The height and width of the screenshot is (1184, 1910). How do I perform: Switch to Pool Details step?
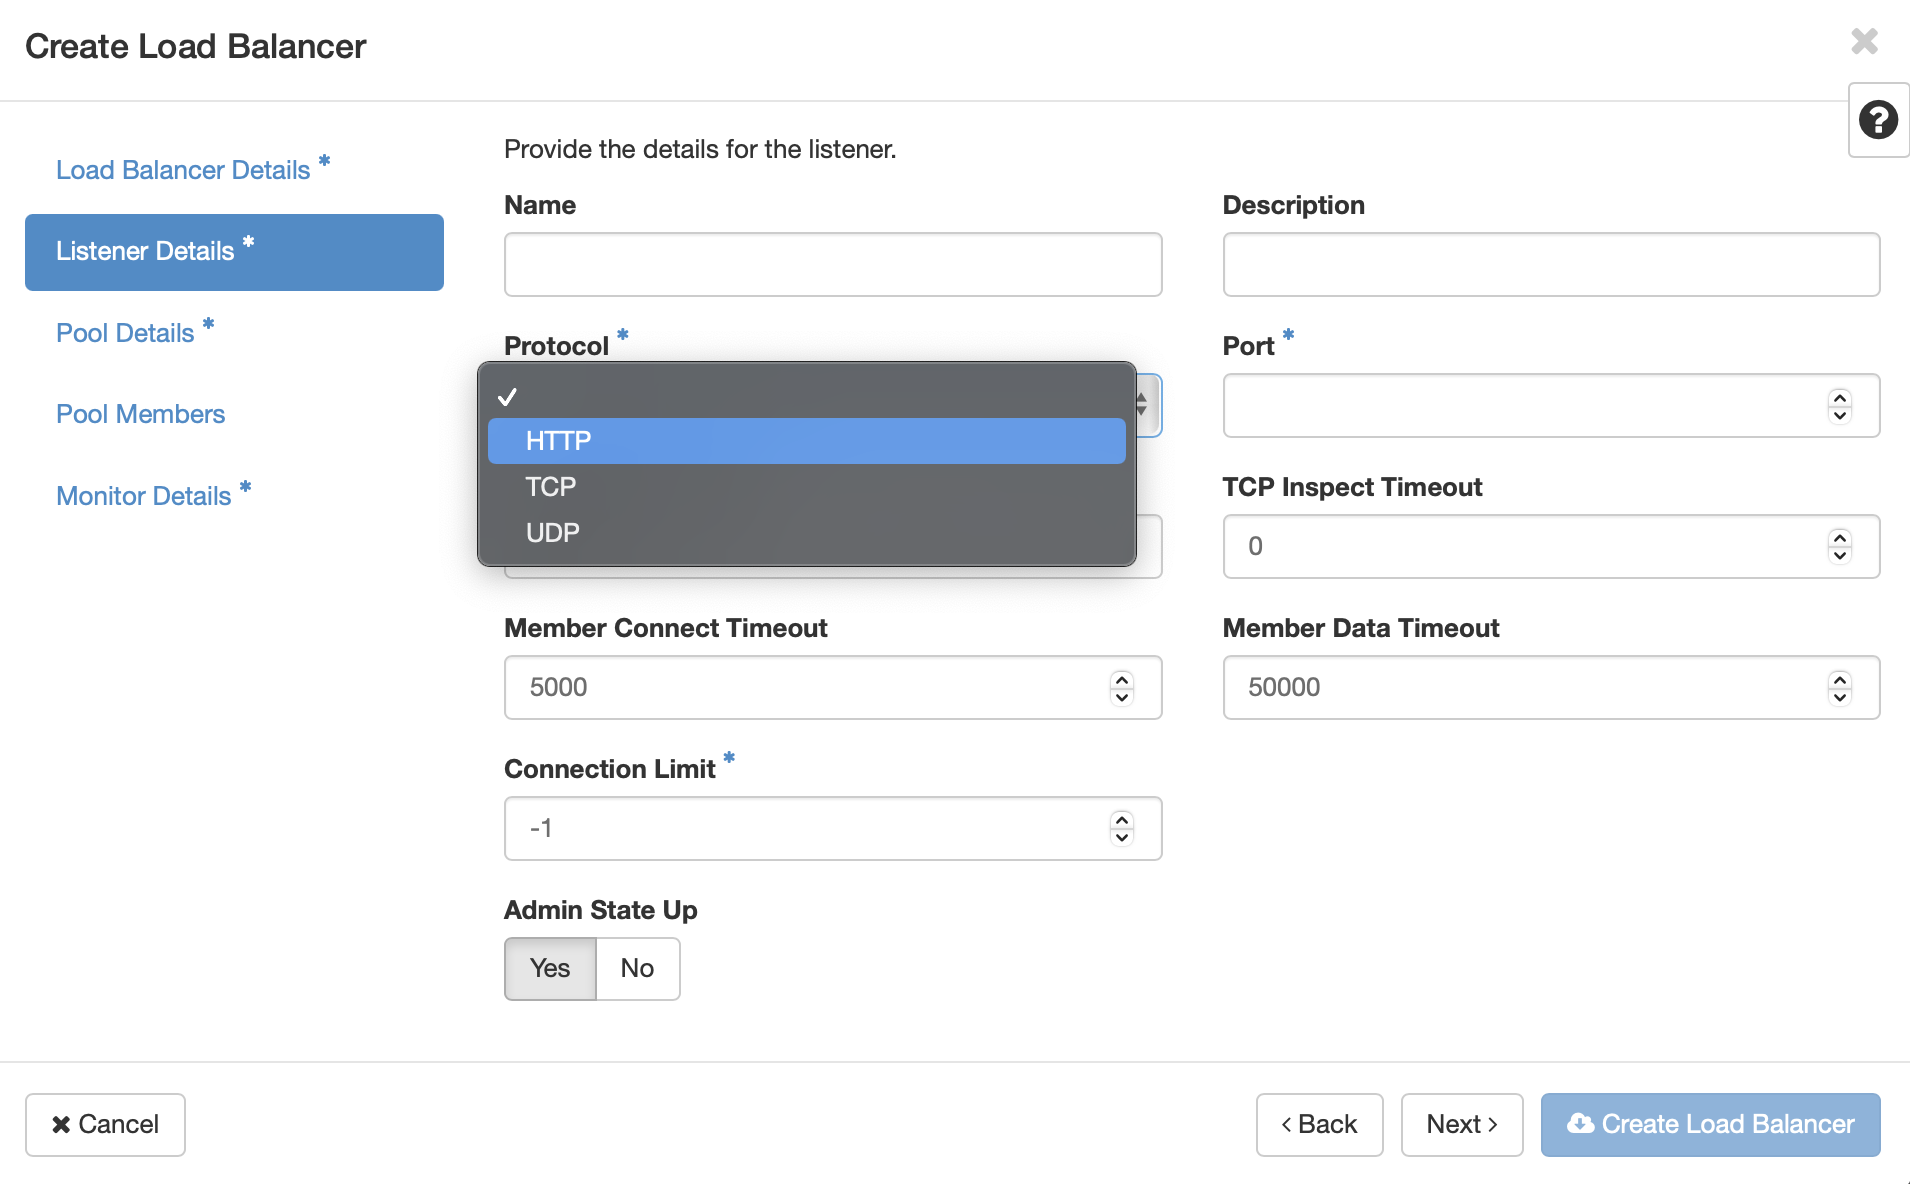pyautogui.click(x=135, y=332)
